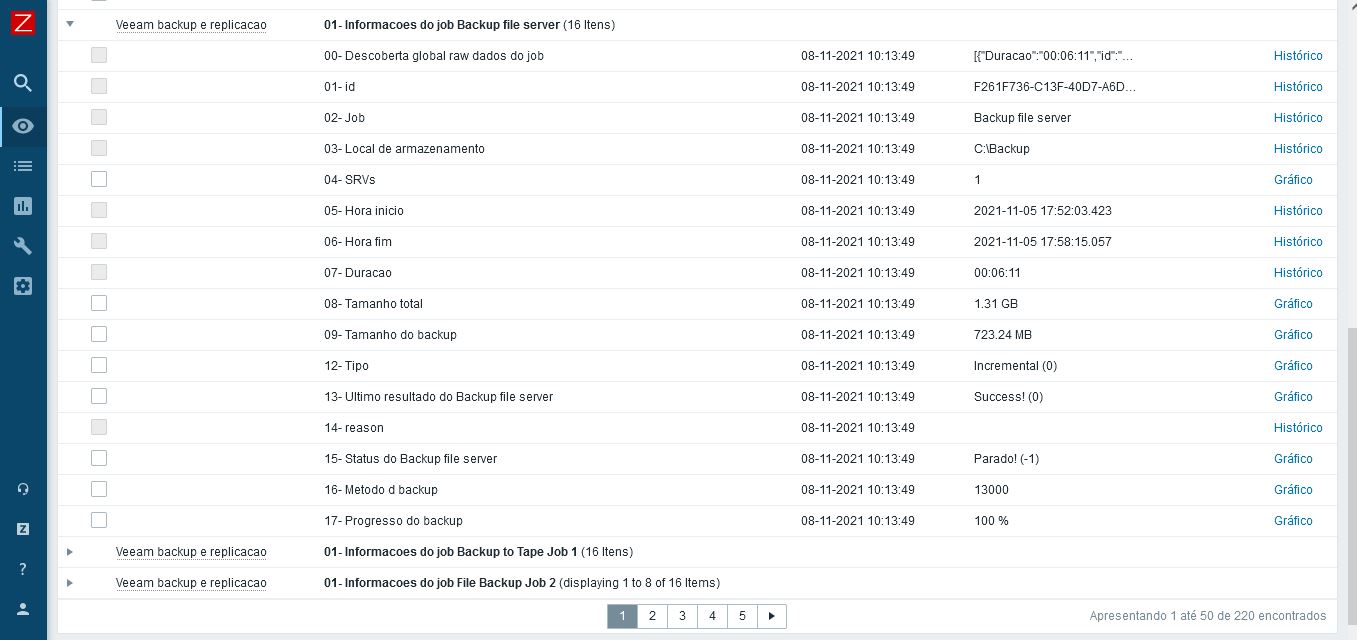Image resolution: width=1357 pixels, height=640 pixels.
Task: Select value '13000'
Action: click(991, 490)
